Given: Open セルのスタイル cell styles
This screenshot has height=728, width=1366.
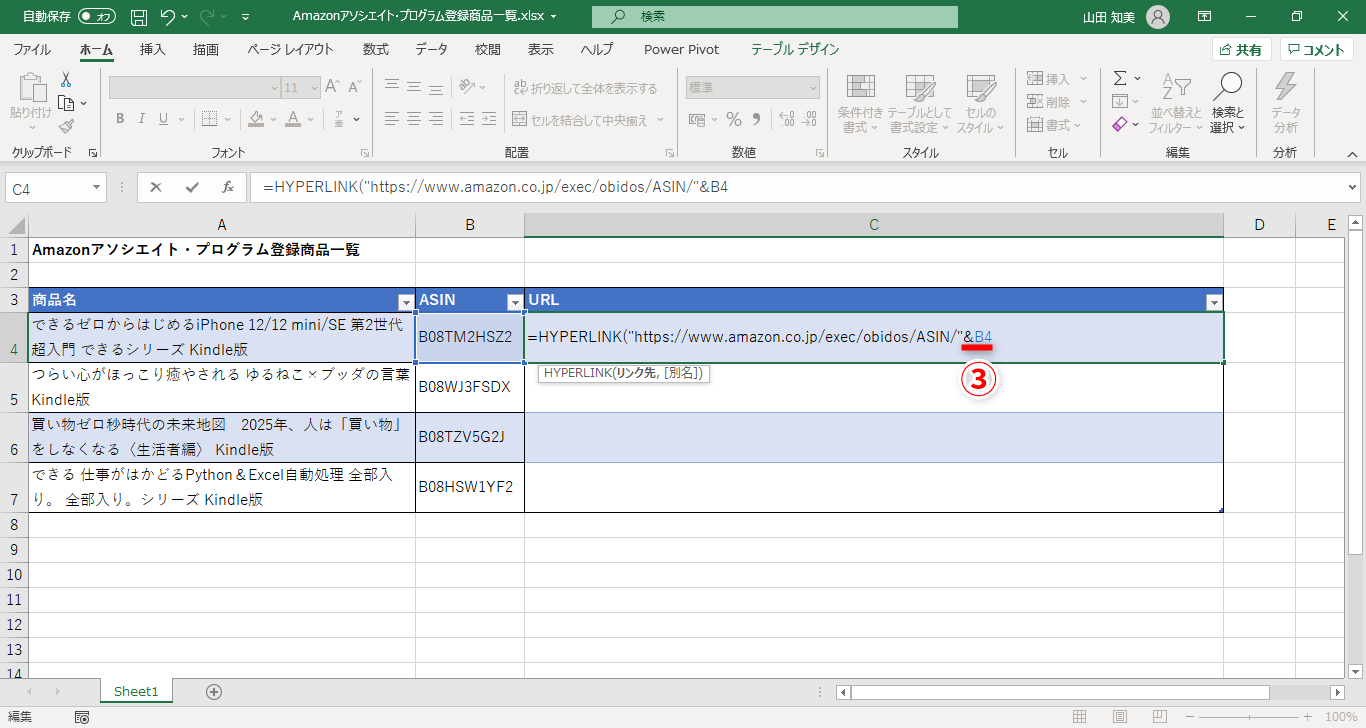Looking at the screenshot, I should pyautogui.click(x=980, y=104).
